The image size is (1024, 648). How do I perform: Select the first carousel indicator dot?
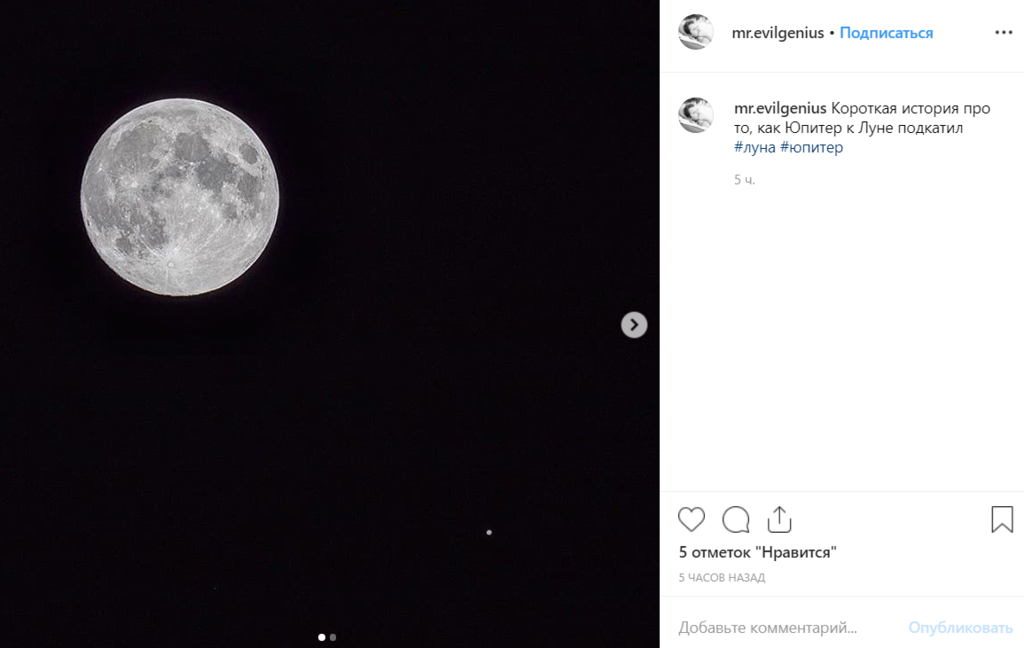[x=322, y=637]
